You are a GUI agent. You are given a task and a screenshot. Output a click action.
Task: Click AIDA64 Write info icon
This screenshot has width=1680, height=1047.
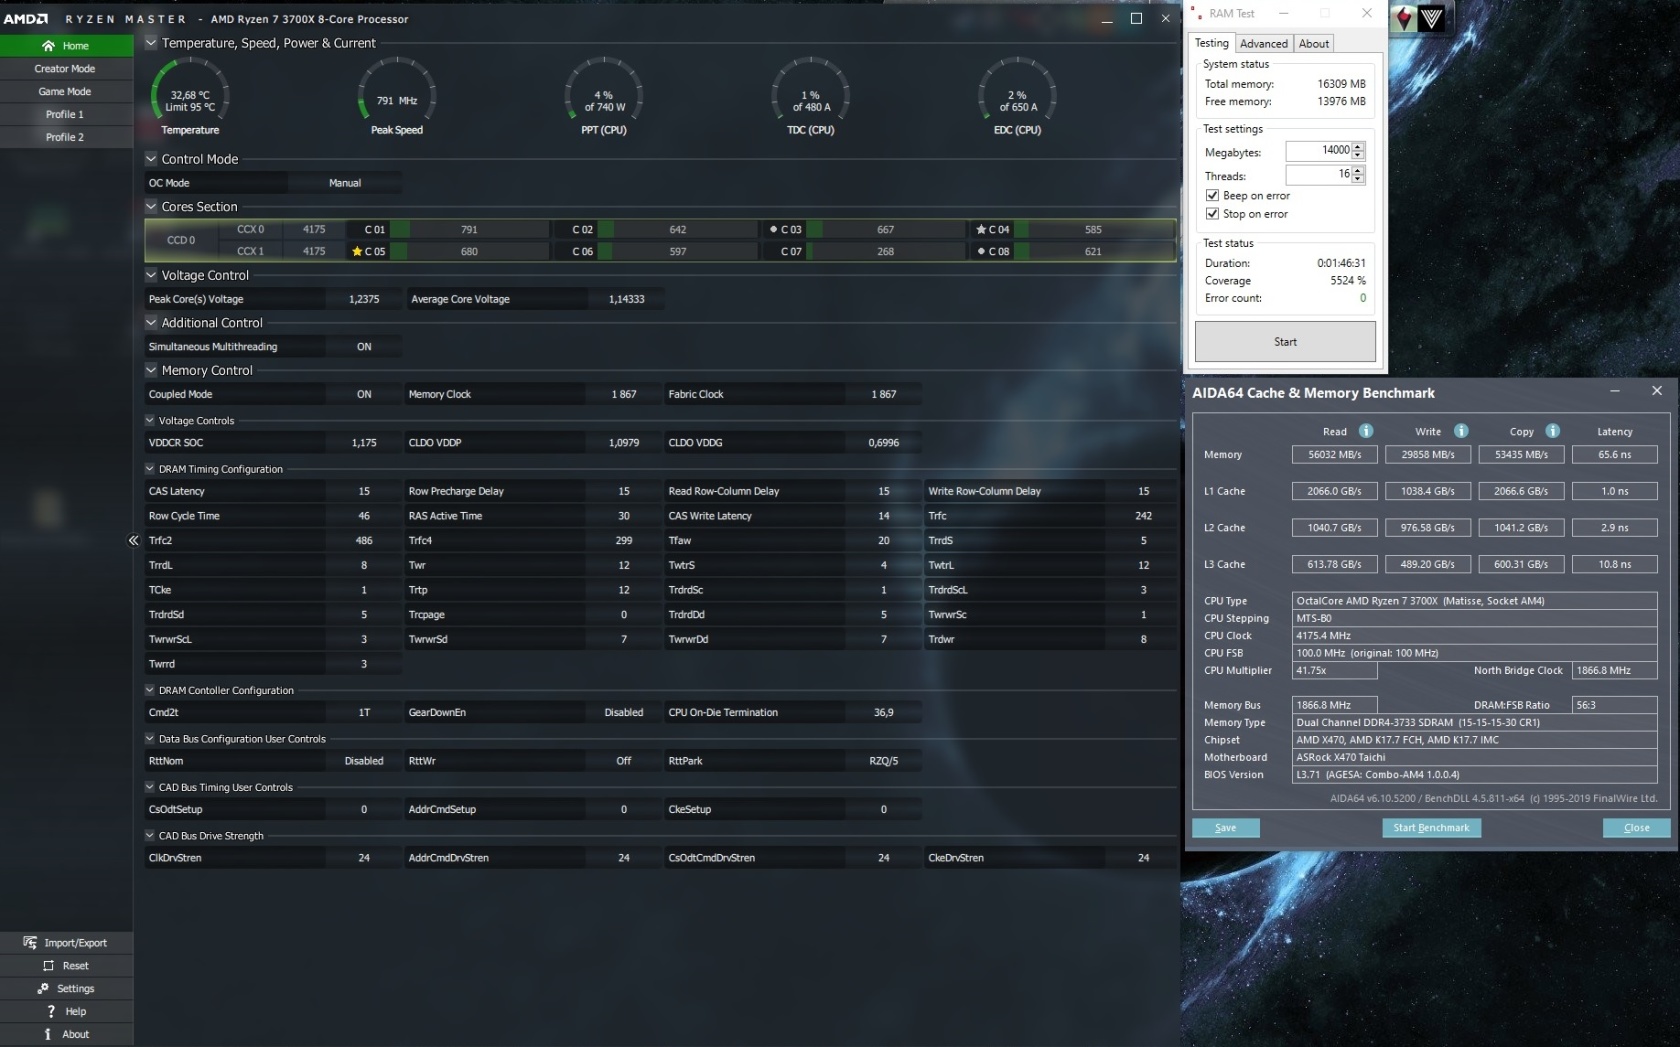[1461, 431]
